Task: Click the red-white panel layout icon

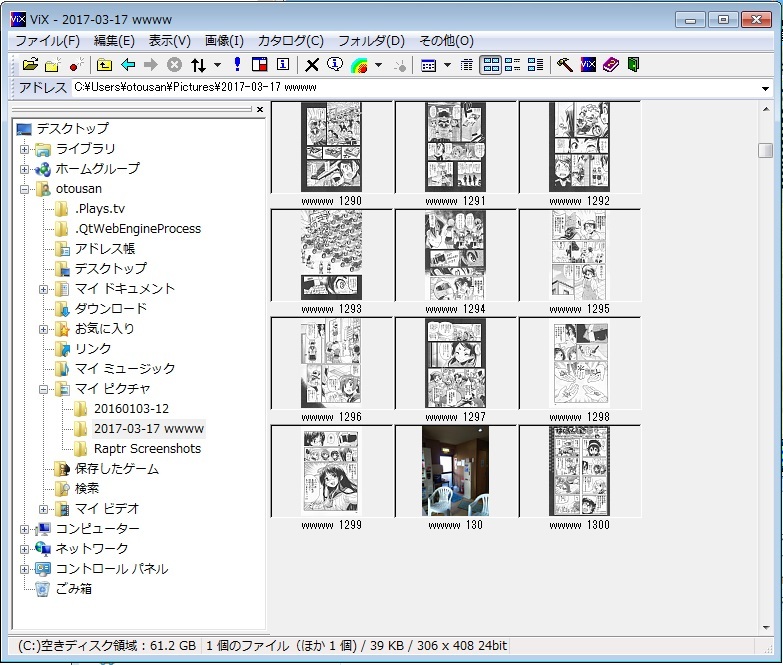Action: (260, 65)
